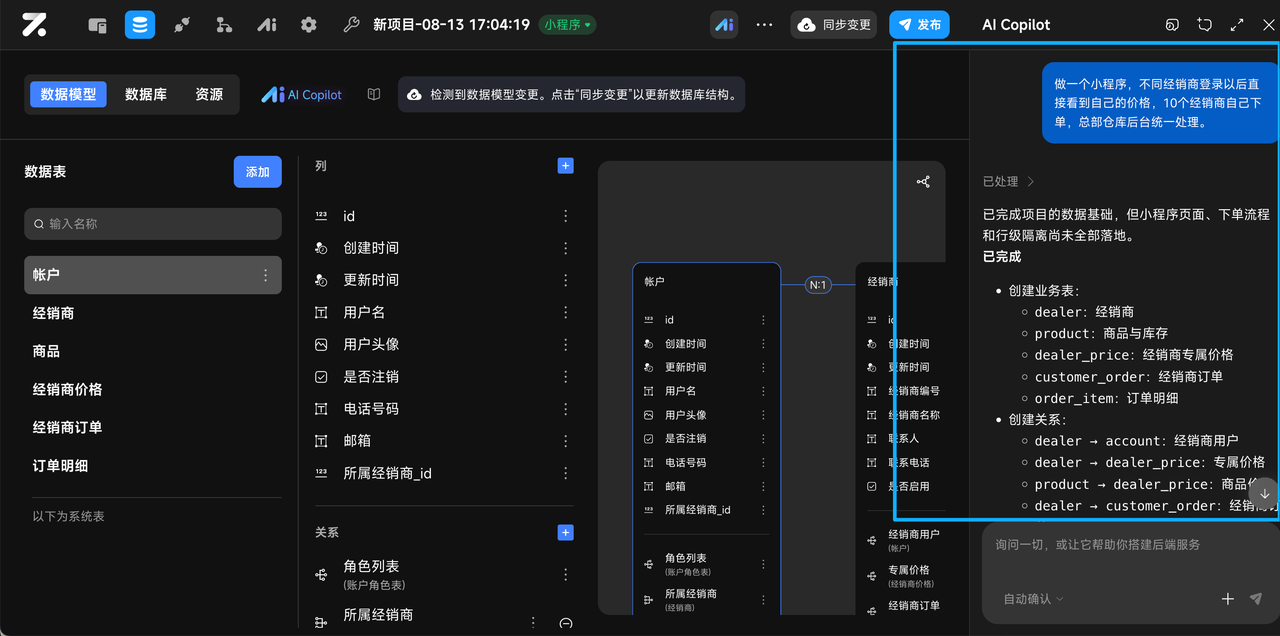Expand the AI Copilot panel to fullscreen
1280x636 pixels.
point(1237,25)
